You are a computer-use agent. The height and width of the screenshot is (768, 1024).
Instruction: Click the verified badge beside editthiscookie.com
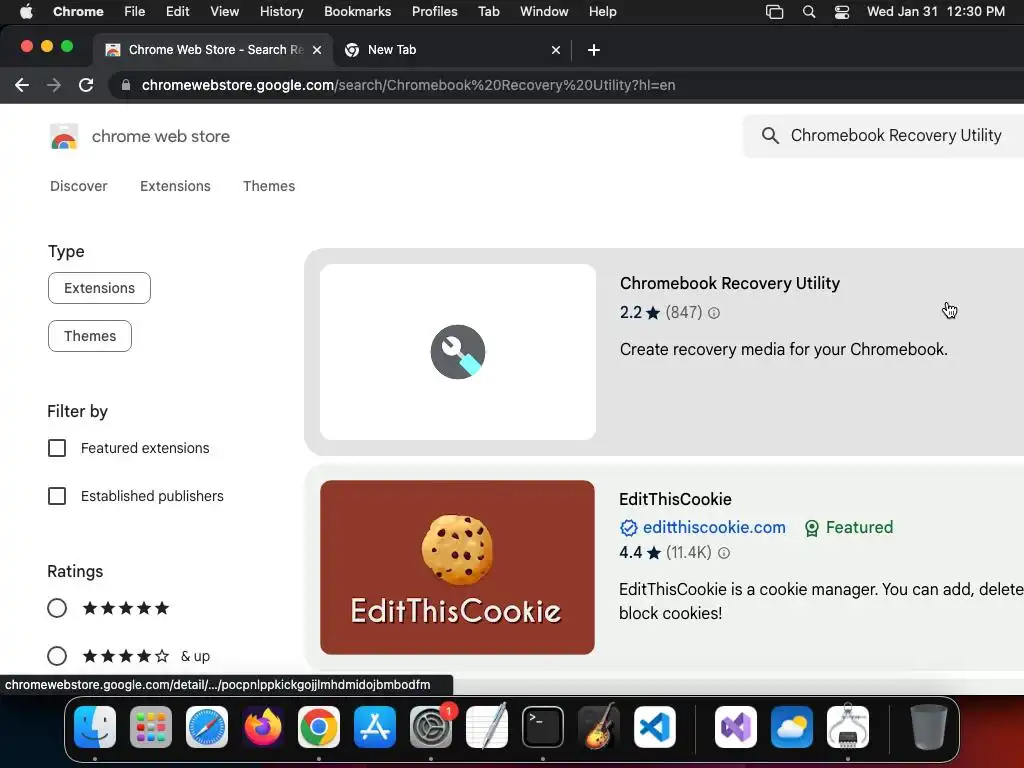coord(628,528)
